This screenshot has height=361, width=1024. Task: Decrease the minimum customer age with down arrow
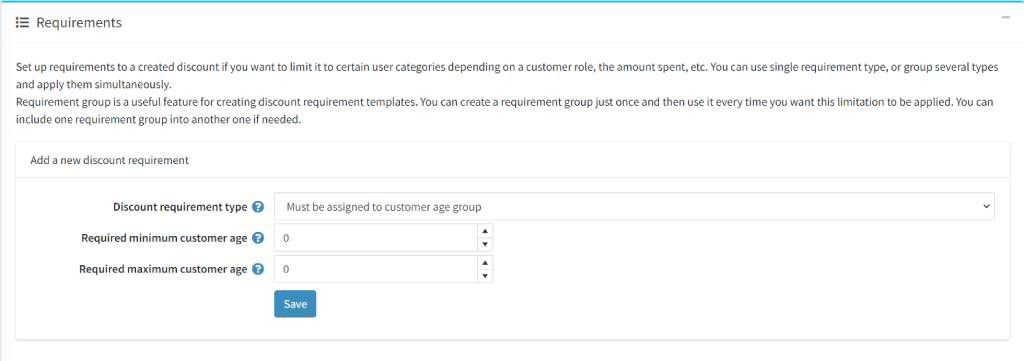coord(485,245)
